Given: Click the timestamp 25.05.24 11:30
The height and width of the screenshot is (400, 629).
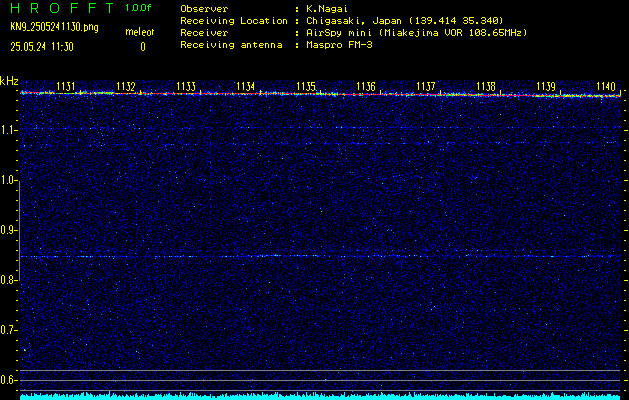Looking at the screenshot, I should coord(42,47).
